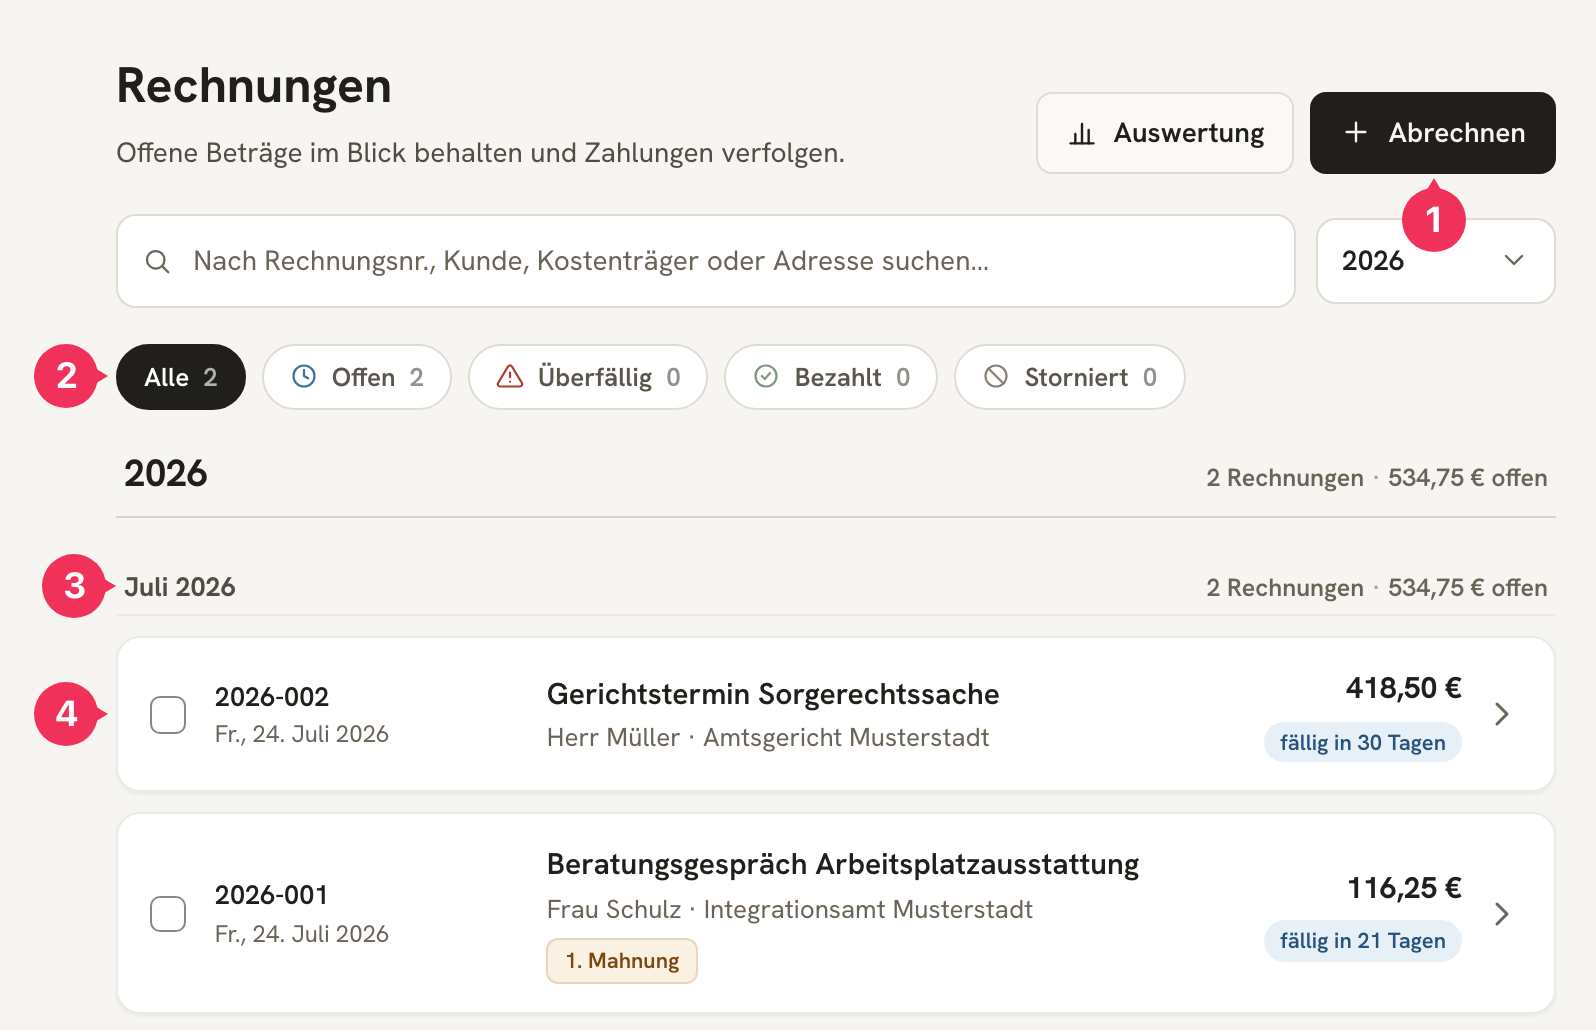Click invoice number 2026-001

click(x=272, y=895)
